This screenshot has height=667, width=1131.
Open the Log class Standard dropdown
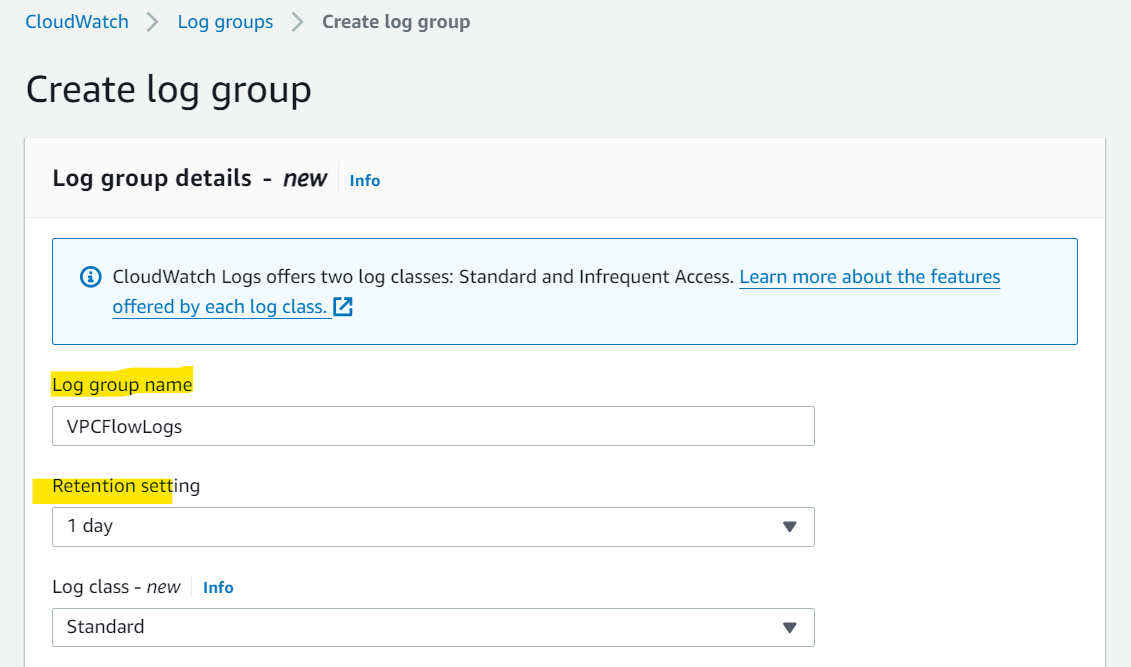[x=433, y=627]
